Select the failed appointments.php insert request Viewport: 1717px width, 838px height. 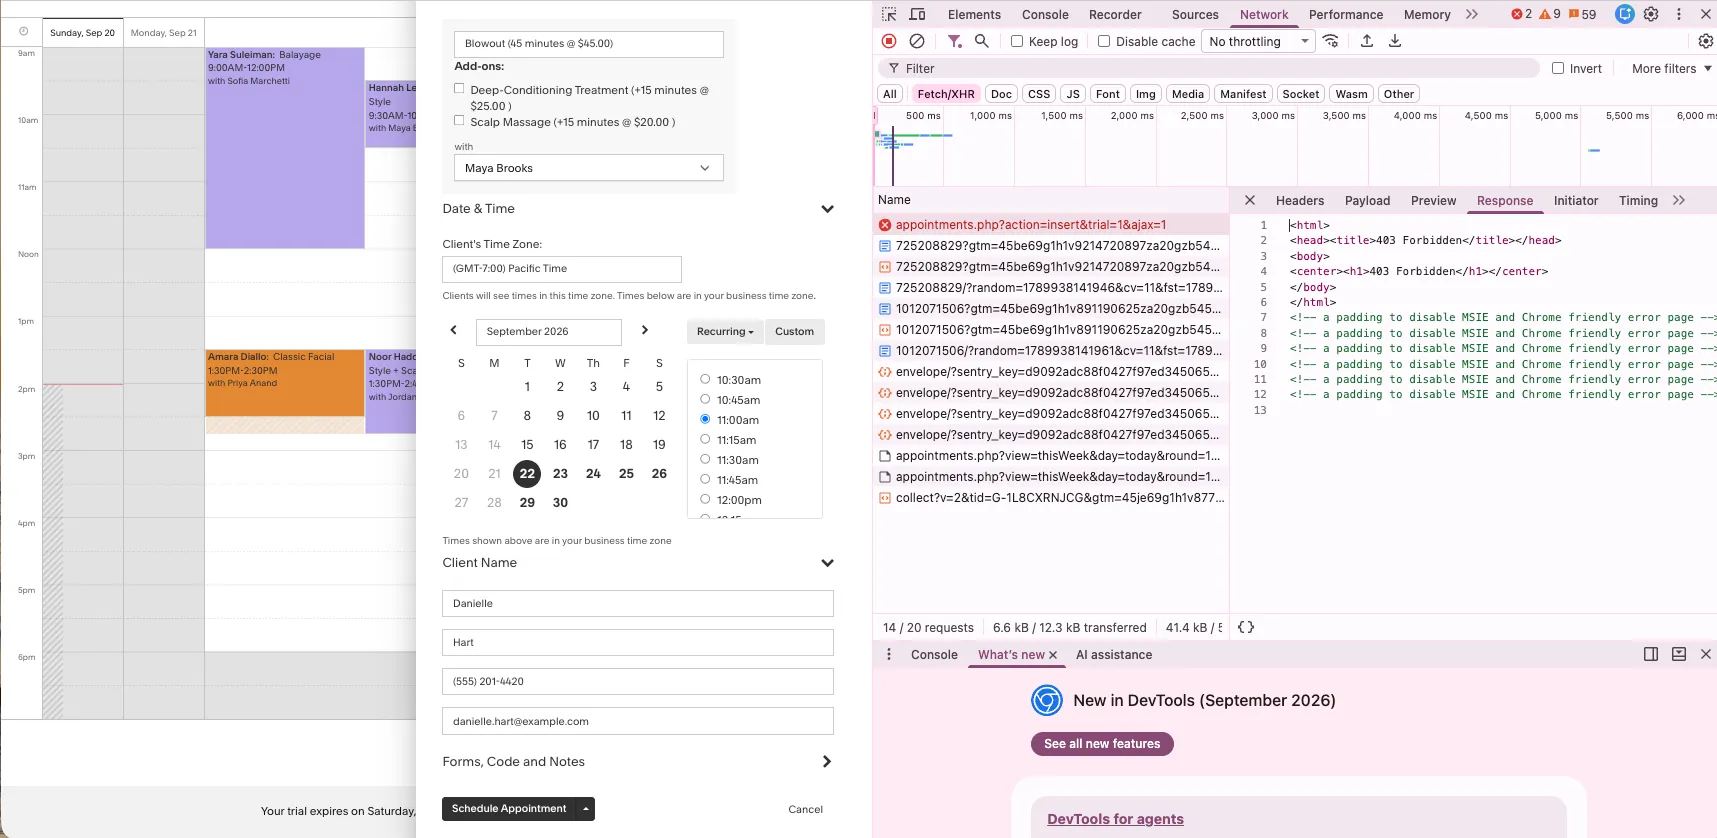1050,225
